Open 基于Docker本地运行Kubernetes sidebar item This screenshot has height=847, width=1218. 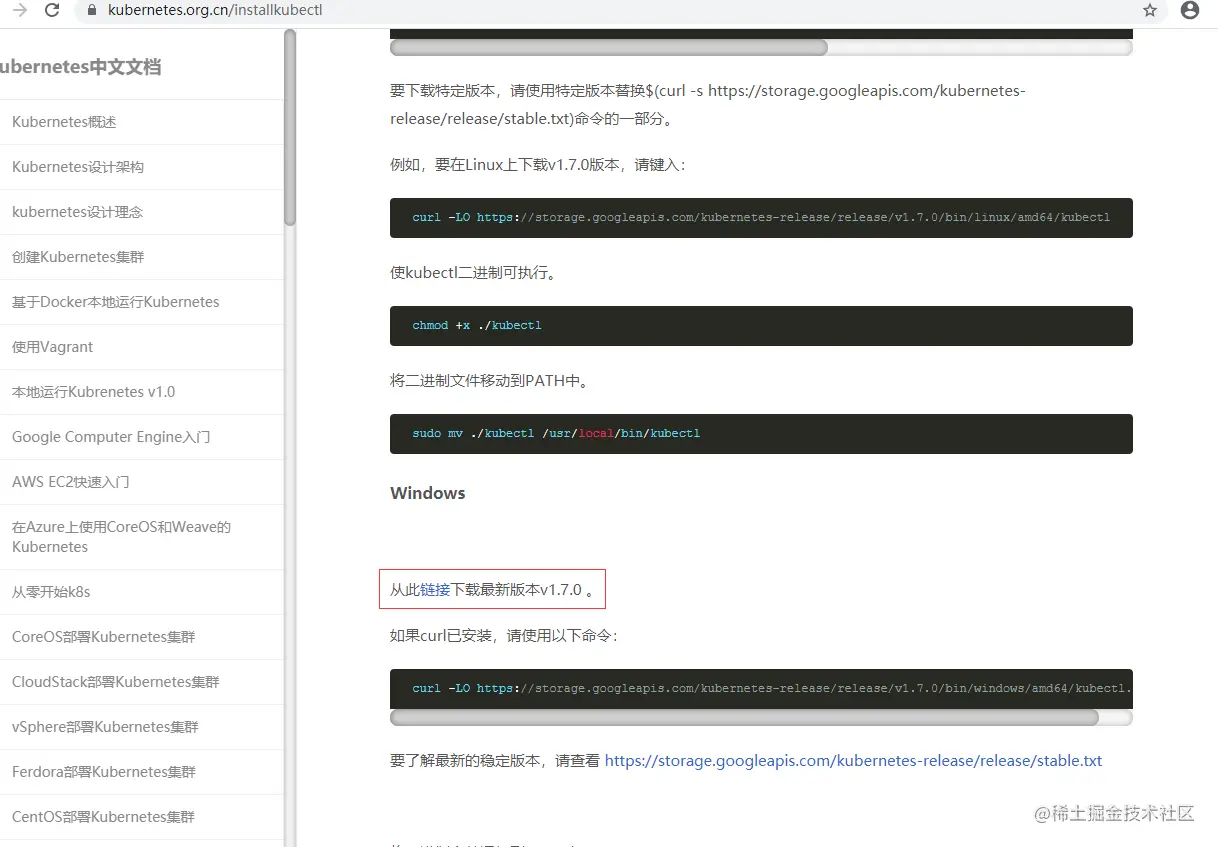coord(141,302)
